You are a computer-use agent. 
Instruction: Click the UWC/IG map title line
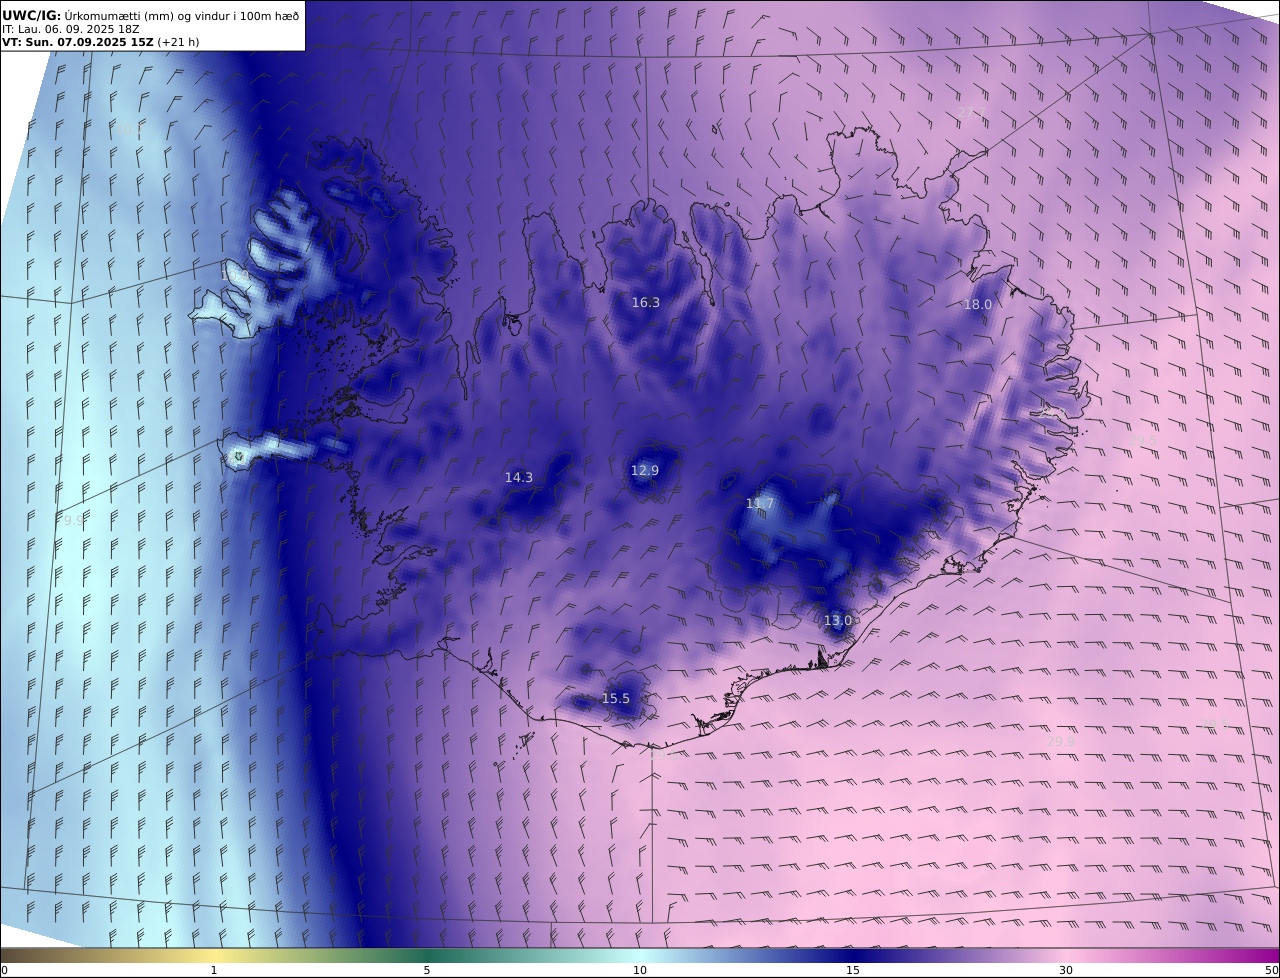[151, 15]
